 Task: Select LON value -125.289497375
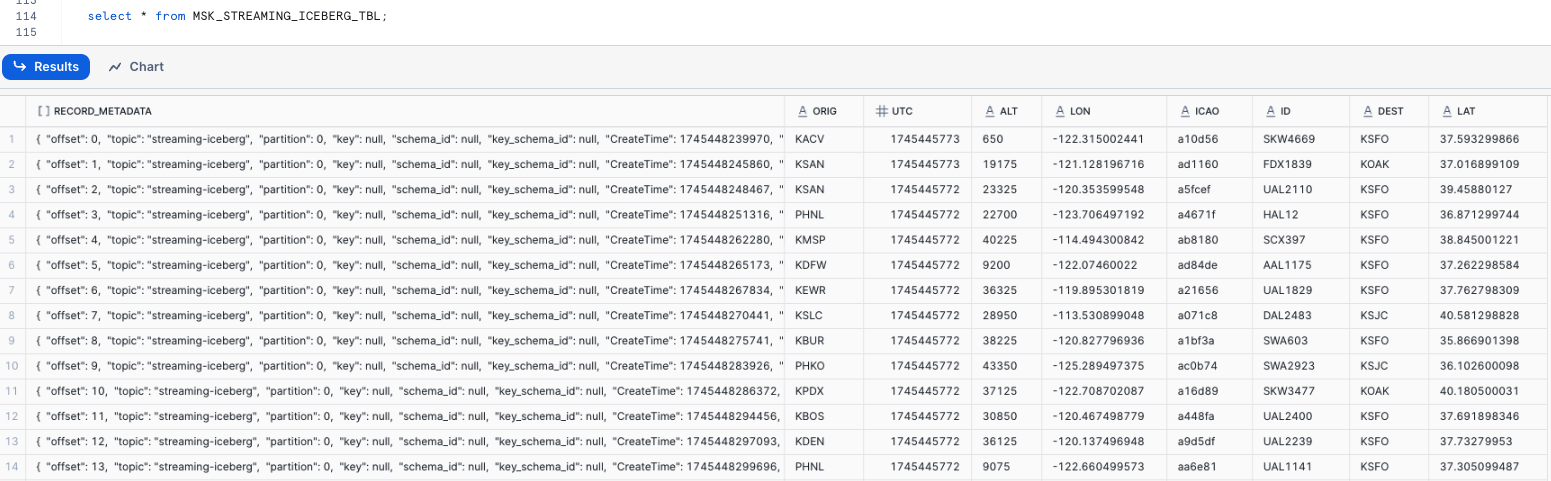[x=1103, y=366]
